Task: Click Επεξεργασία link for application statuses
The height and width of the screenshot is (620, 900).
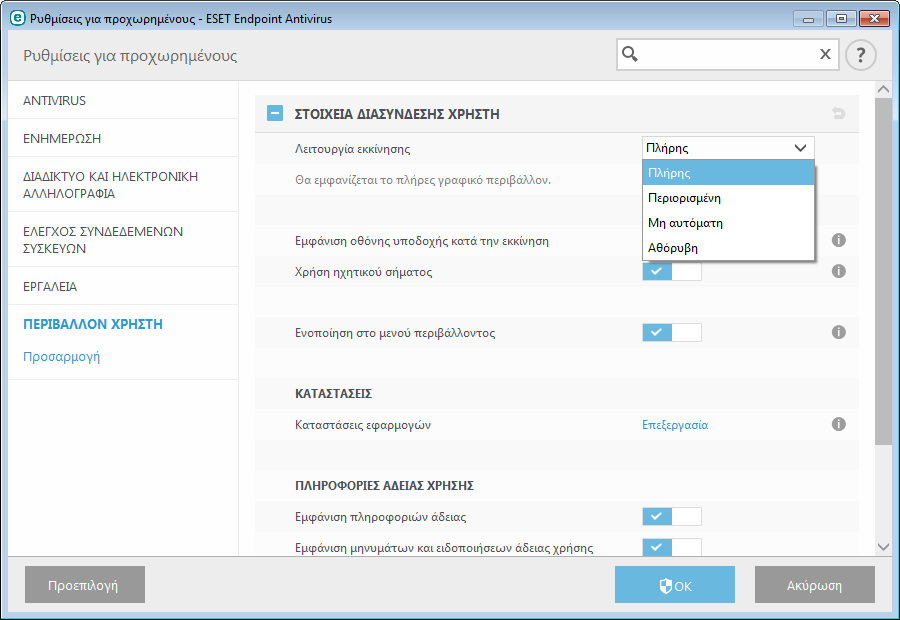Action: tap(675, 425)
